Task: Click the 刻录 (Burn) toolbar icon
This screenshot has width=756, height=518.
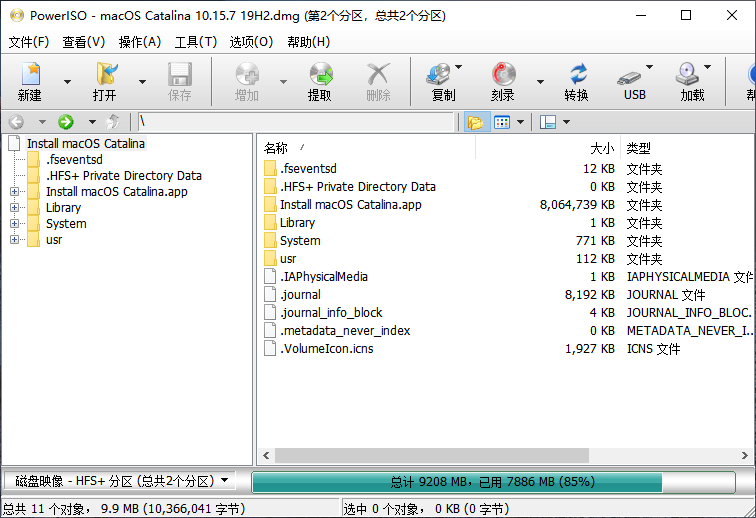Action: [x=503, y=81]
